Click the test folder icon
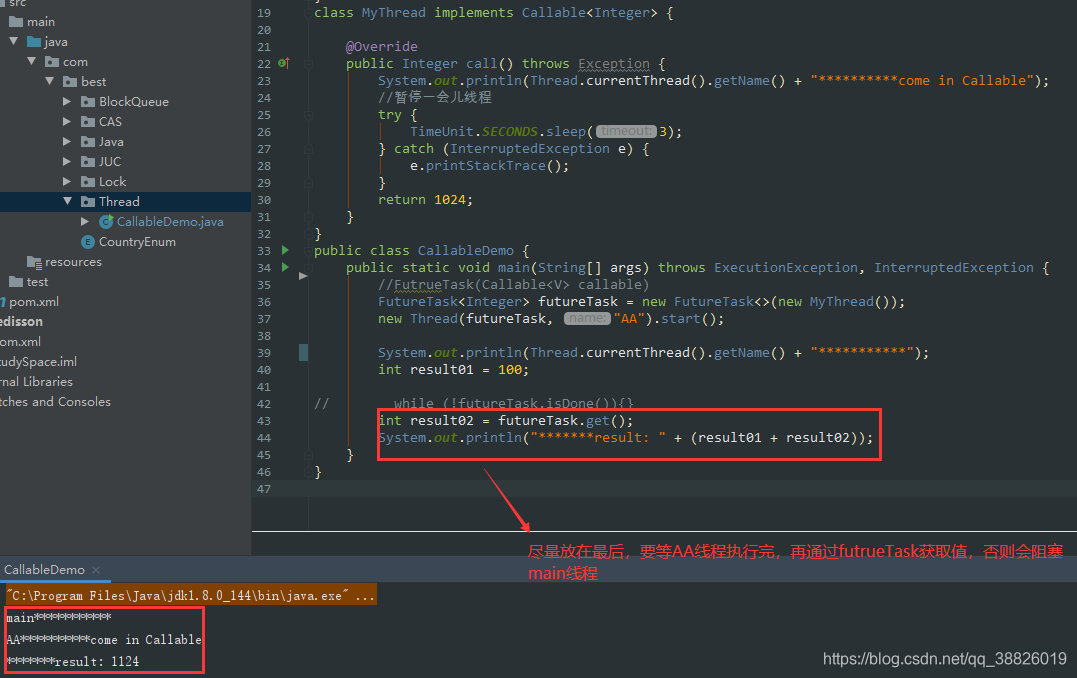Screen dimensions: 1077x678 (x=16, y=282)
